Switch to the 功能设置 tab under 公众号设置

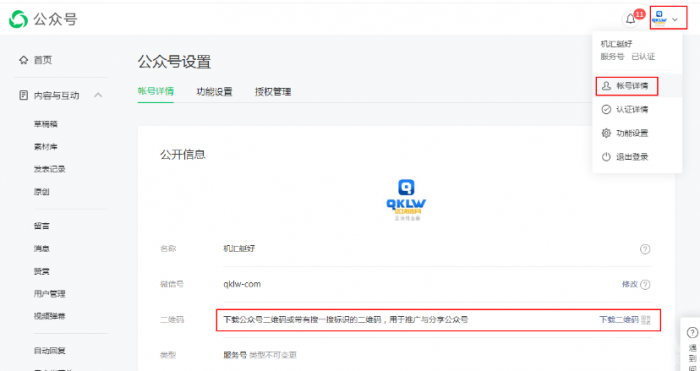click(214, 92)
